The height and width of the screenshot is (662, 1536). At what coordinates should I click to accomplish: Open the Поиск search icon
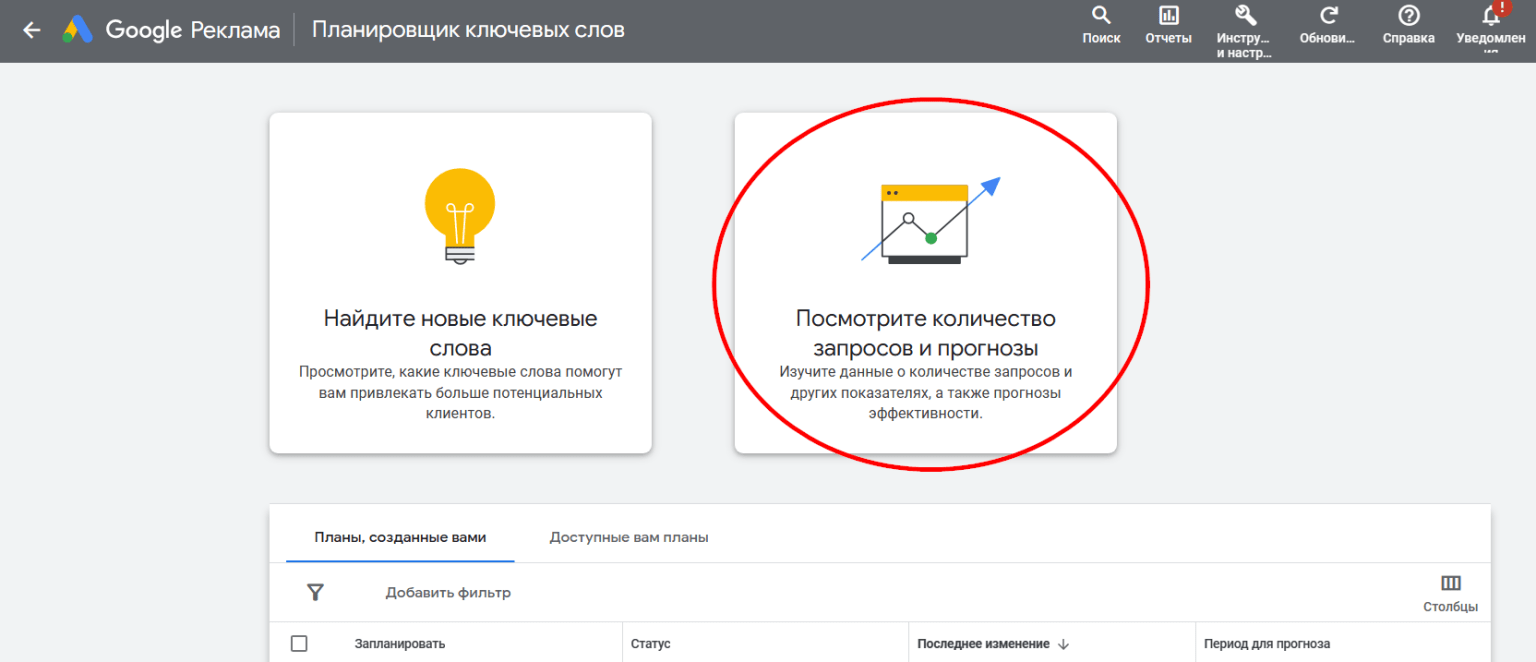[x=1100, y=18]
